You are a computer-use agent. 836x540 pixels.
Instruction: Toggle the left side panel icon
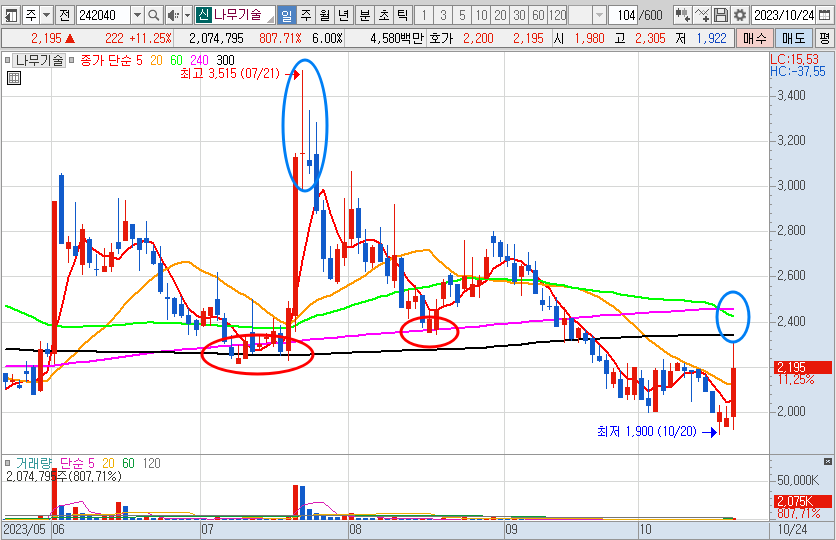coord(11,15)
